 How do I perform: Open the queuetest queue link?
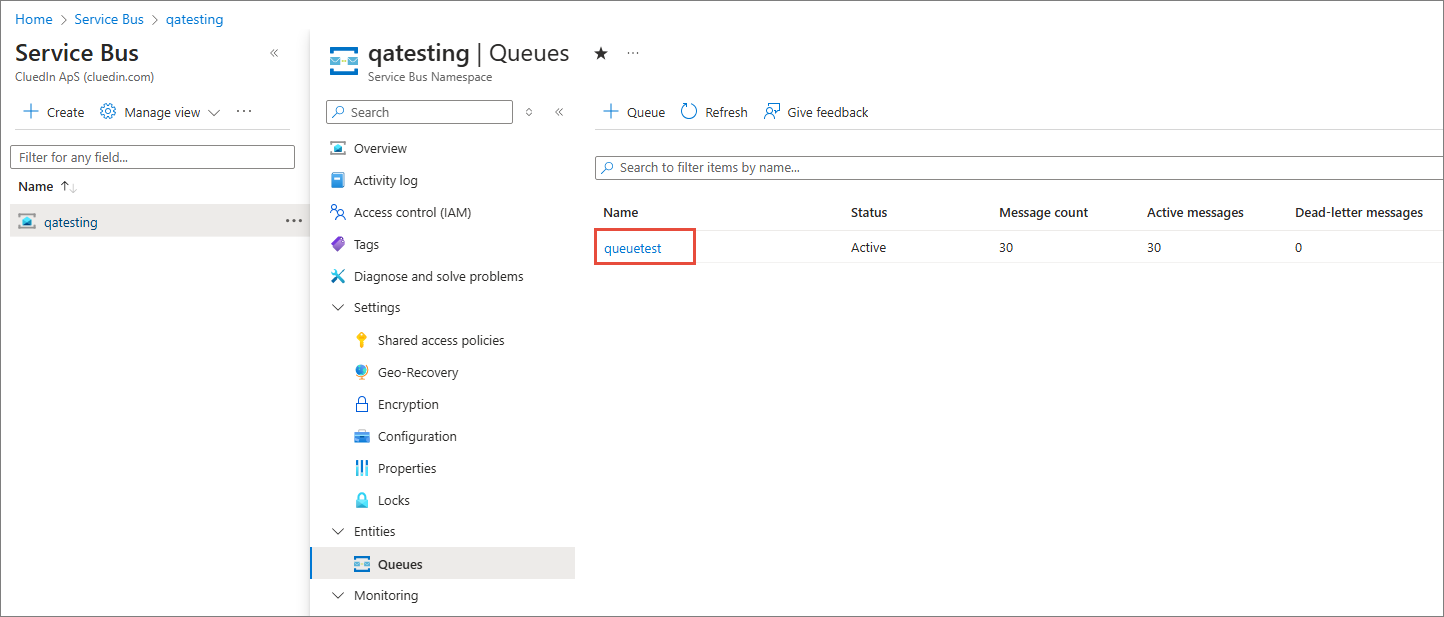tap(633, 247)
